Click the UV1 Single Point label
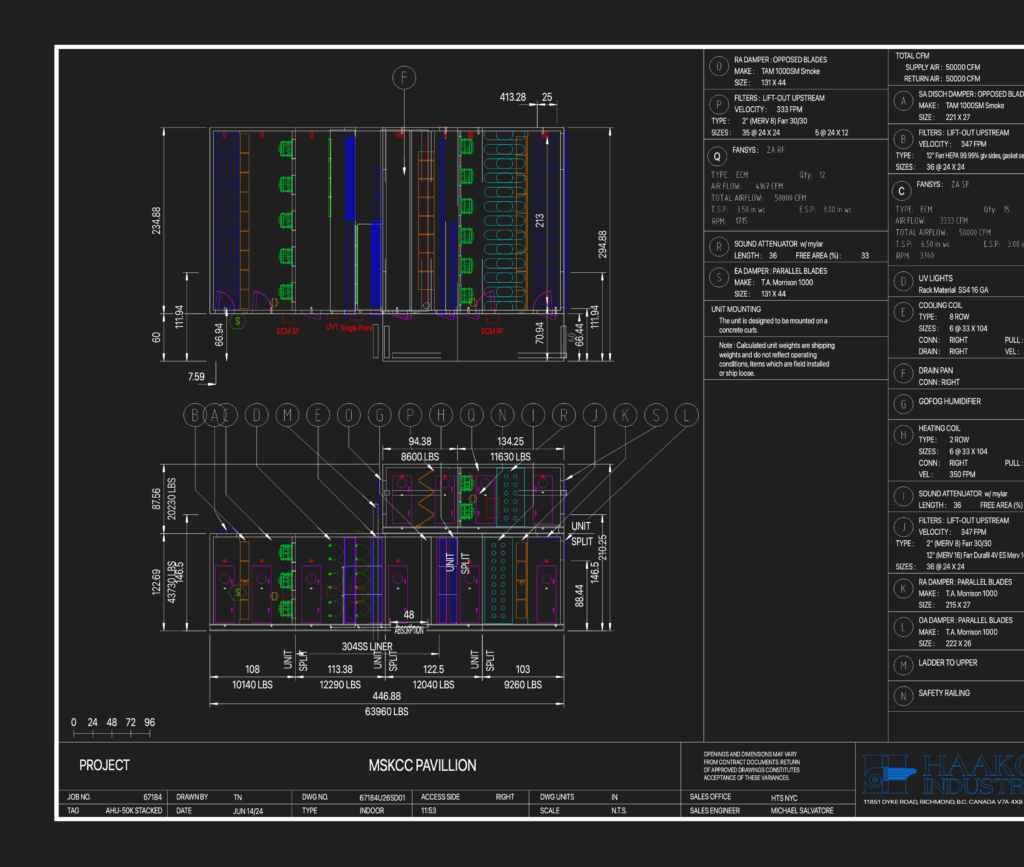1024x867 pixels. click(349, 328)
